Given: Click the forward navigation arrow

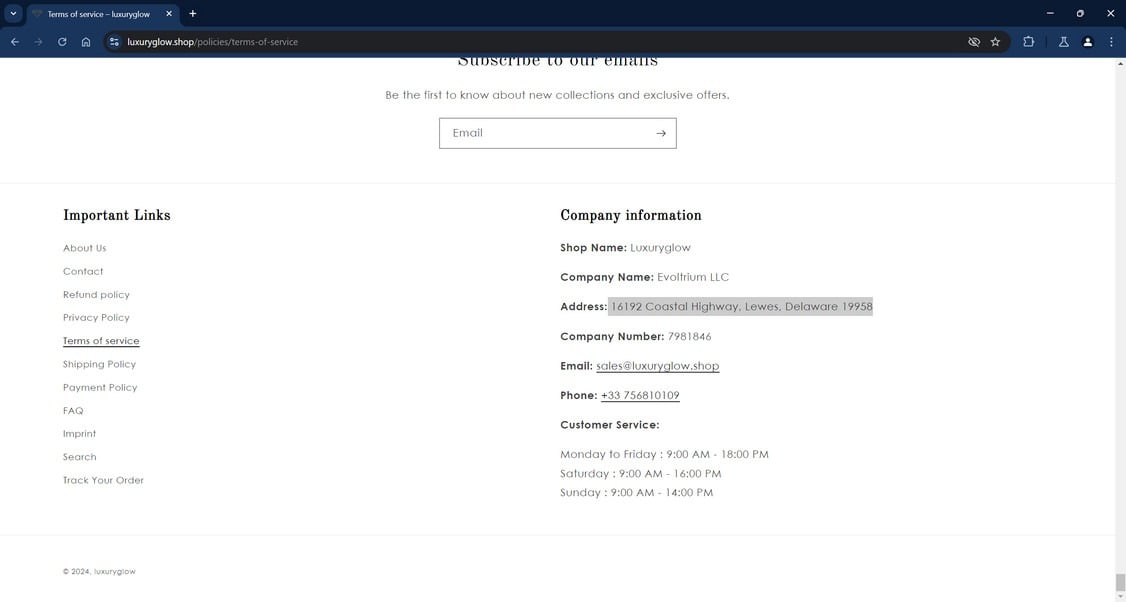Looking at the screenshot, I should 39,42.
